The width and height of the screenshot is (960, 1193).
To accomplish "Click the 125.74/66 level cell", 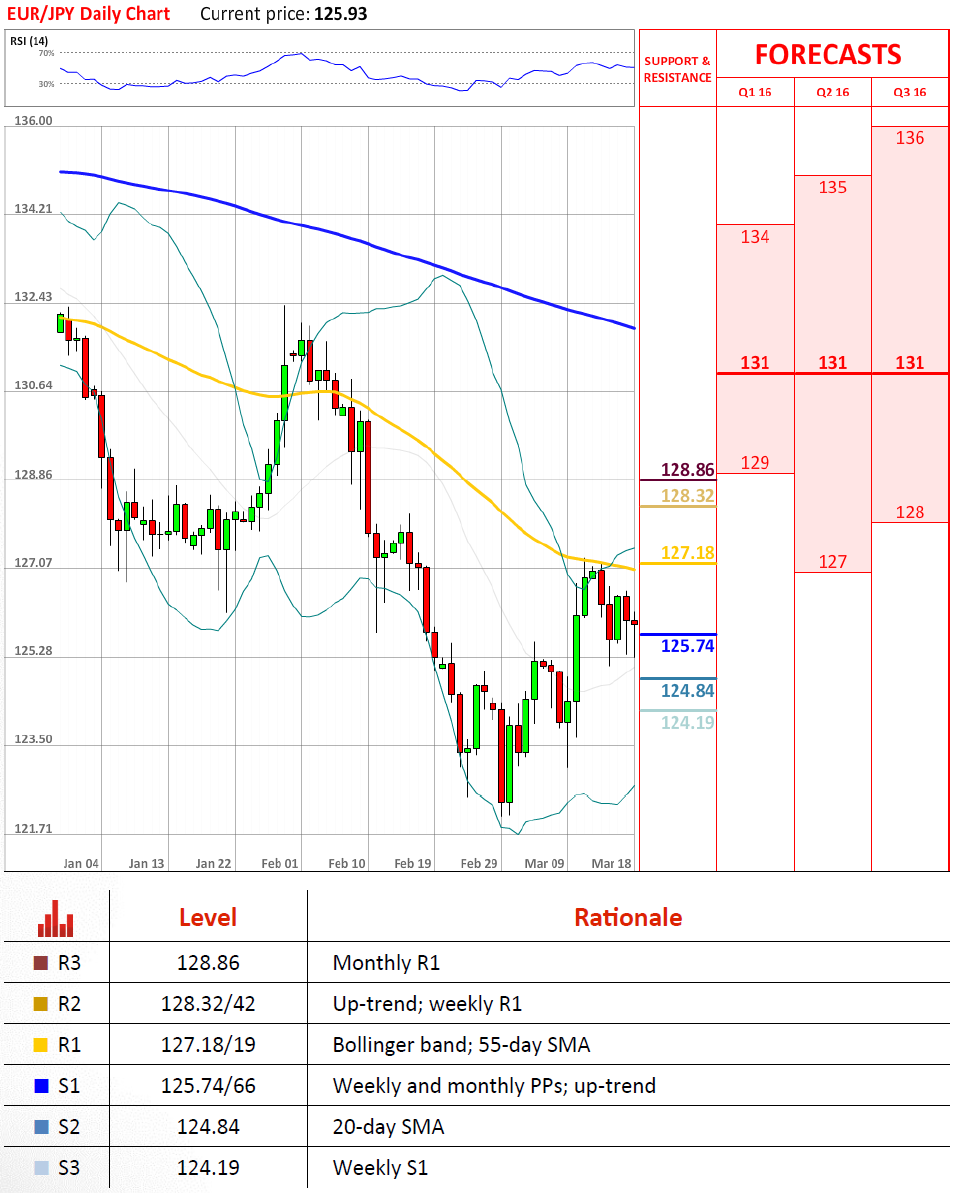I will click(x=208, y=1086).
